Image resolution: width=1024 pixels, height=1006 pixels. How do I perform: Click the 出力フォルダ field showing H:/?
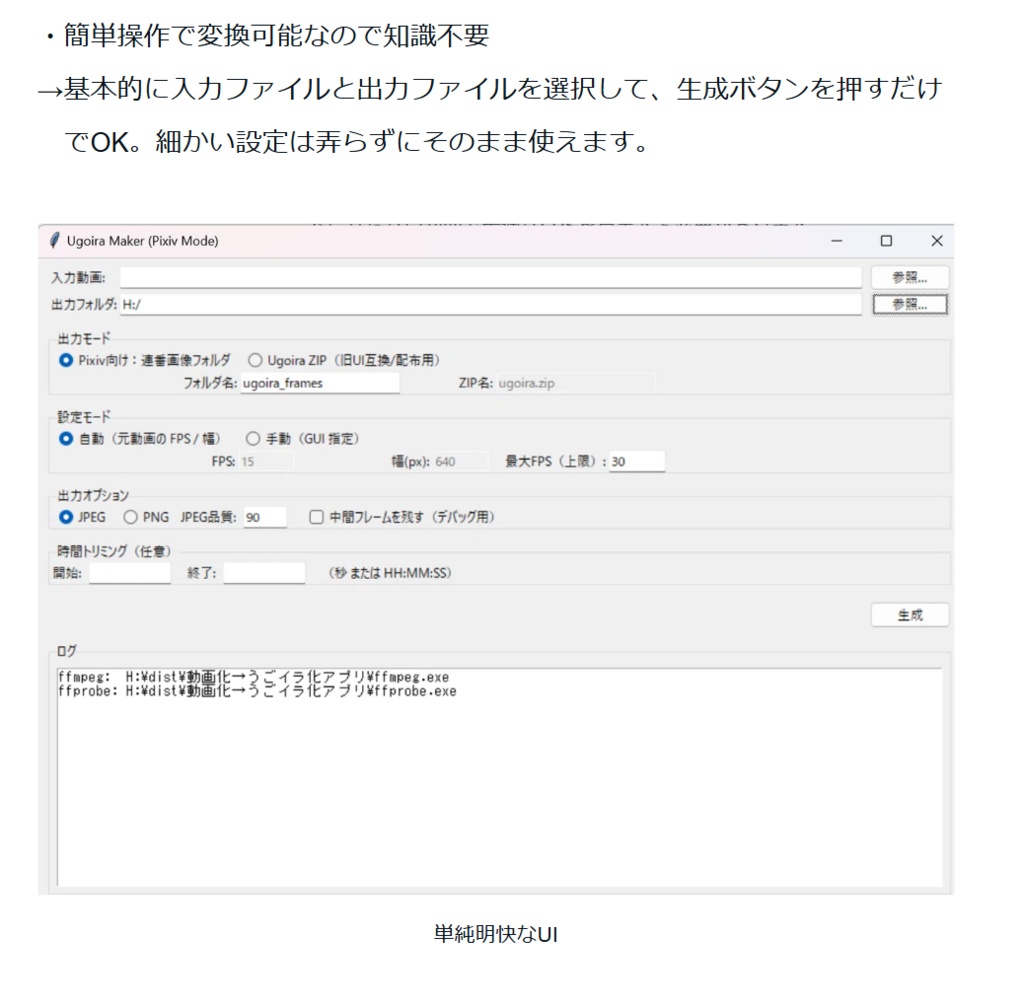pos(490,304)
